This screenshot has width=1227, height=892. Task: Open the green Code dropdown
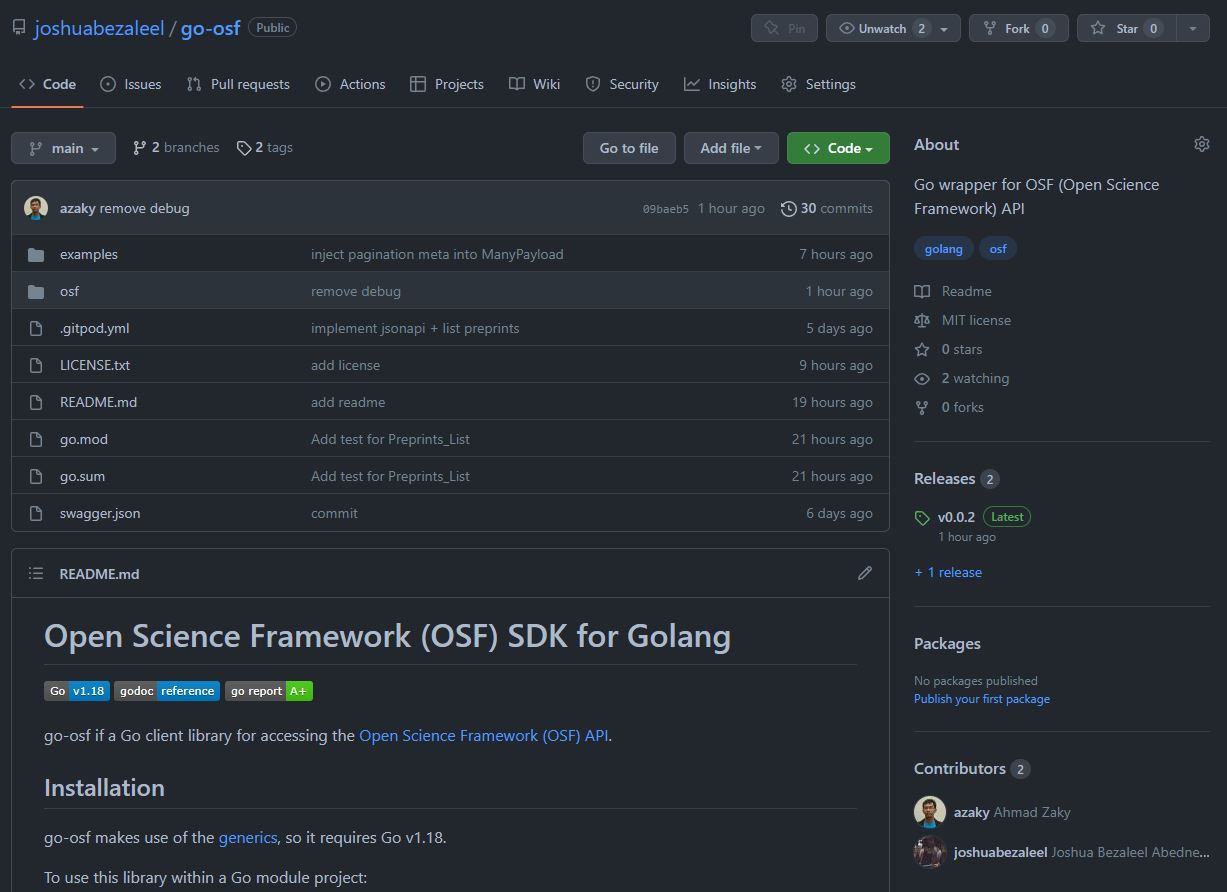(838, 148)
